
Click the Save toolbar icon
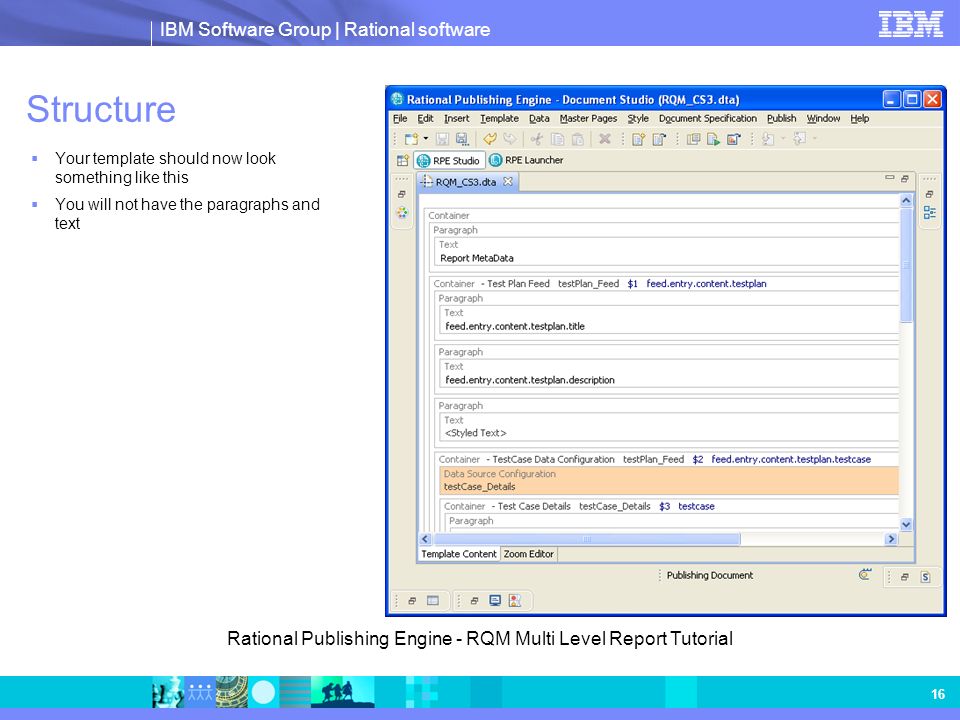point(443,140)
